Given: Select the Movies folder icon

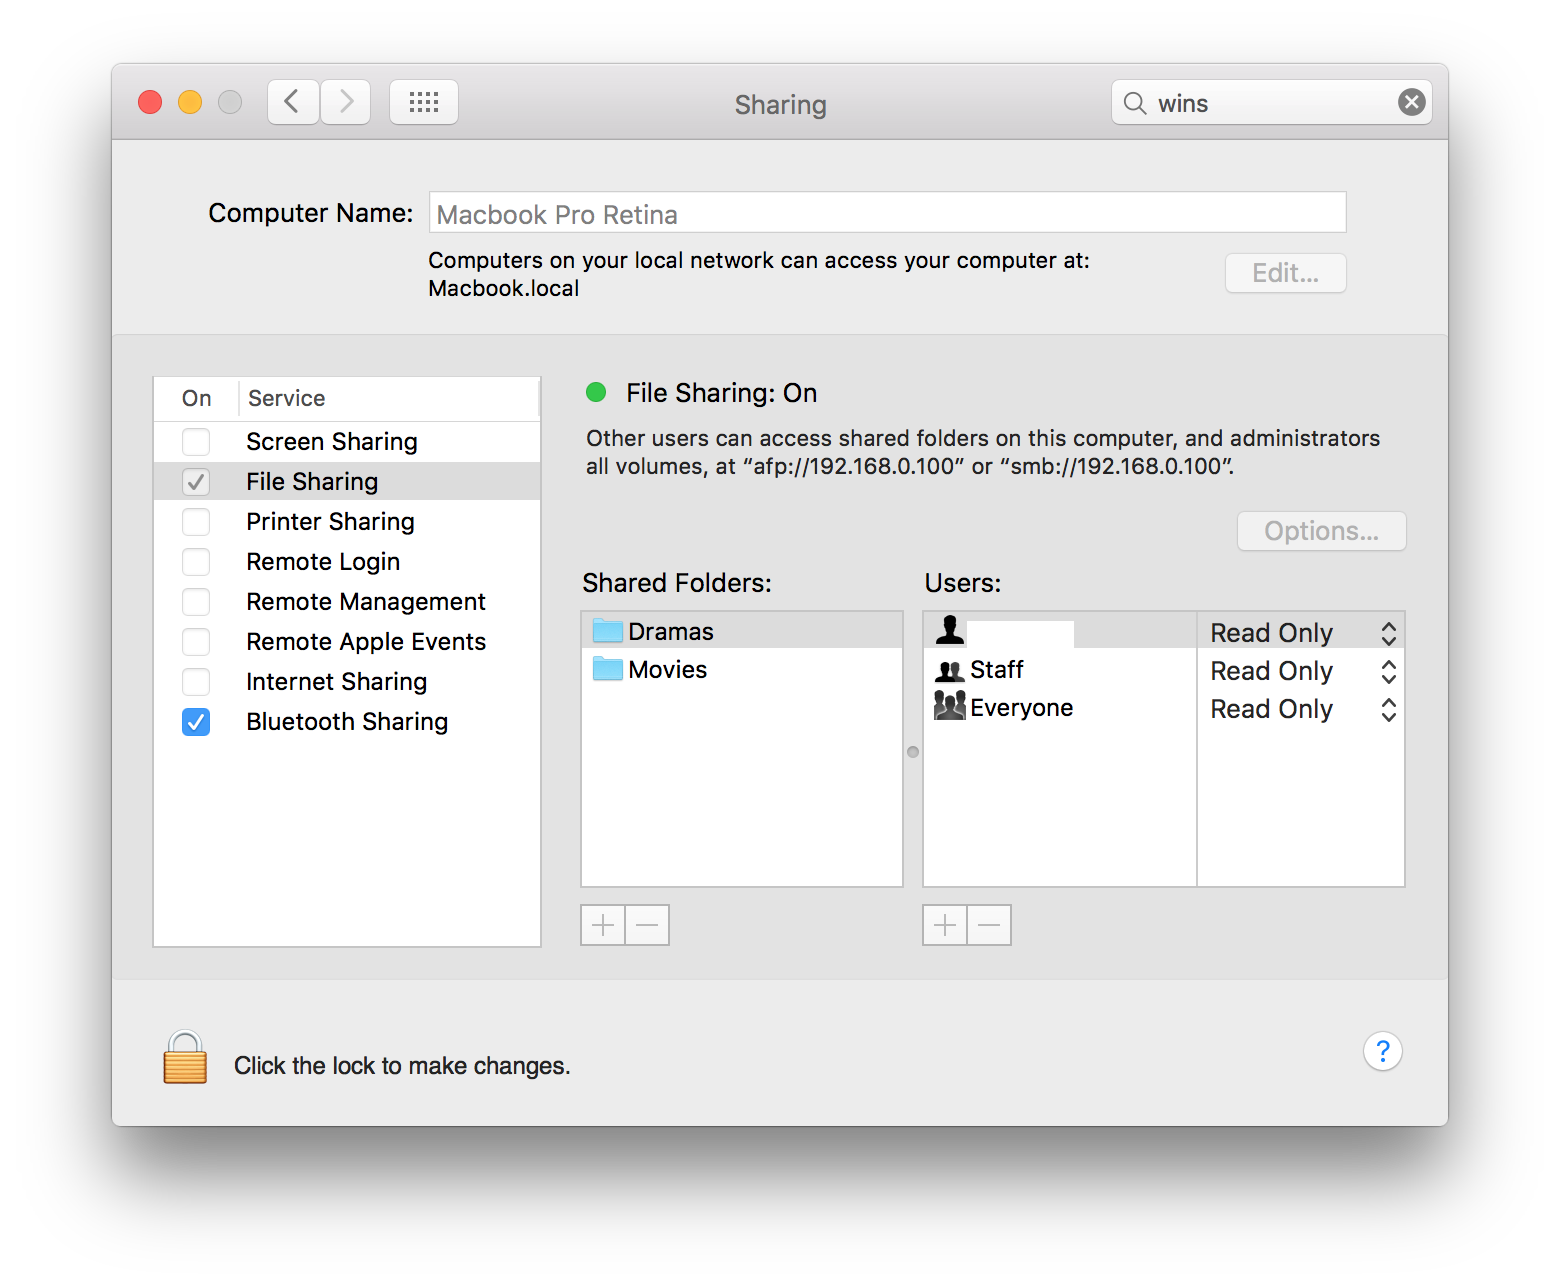Looking at the screenshot, I should point(608,669).
